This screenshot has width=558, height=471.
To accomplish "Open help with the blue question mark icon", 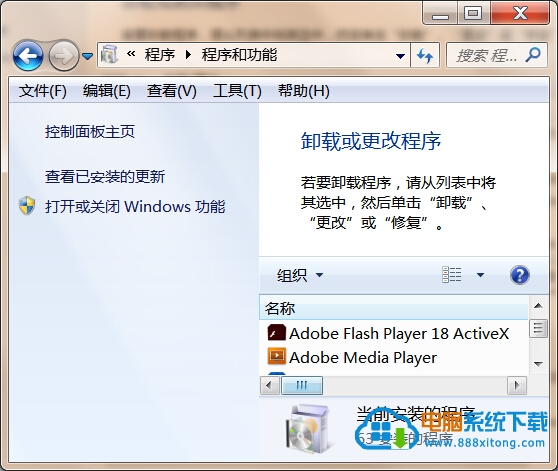I will pos(520,275).
